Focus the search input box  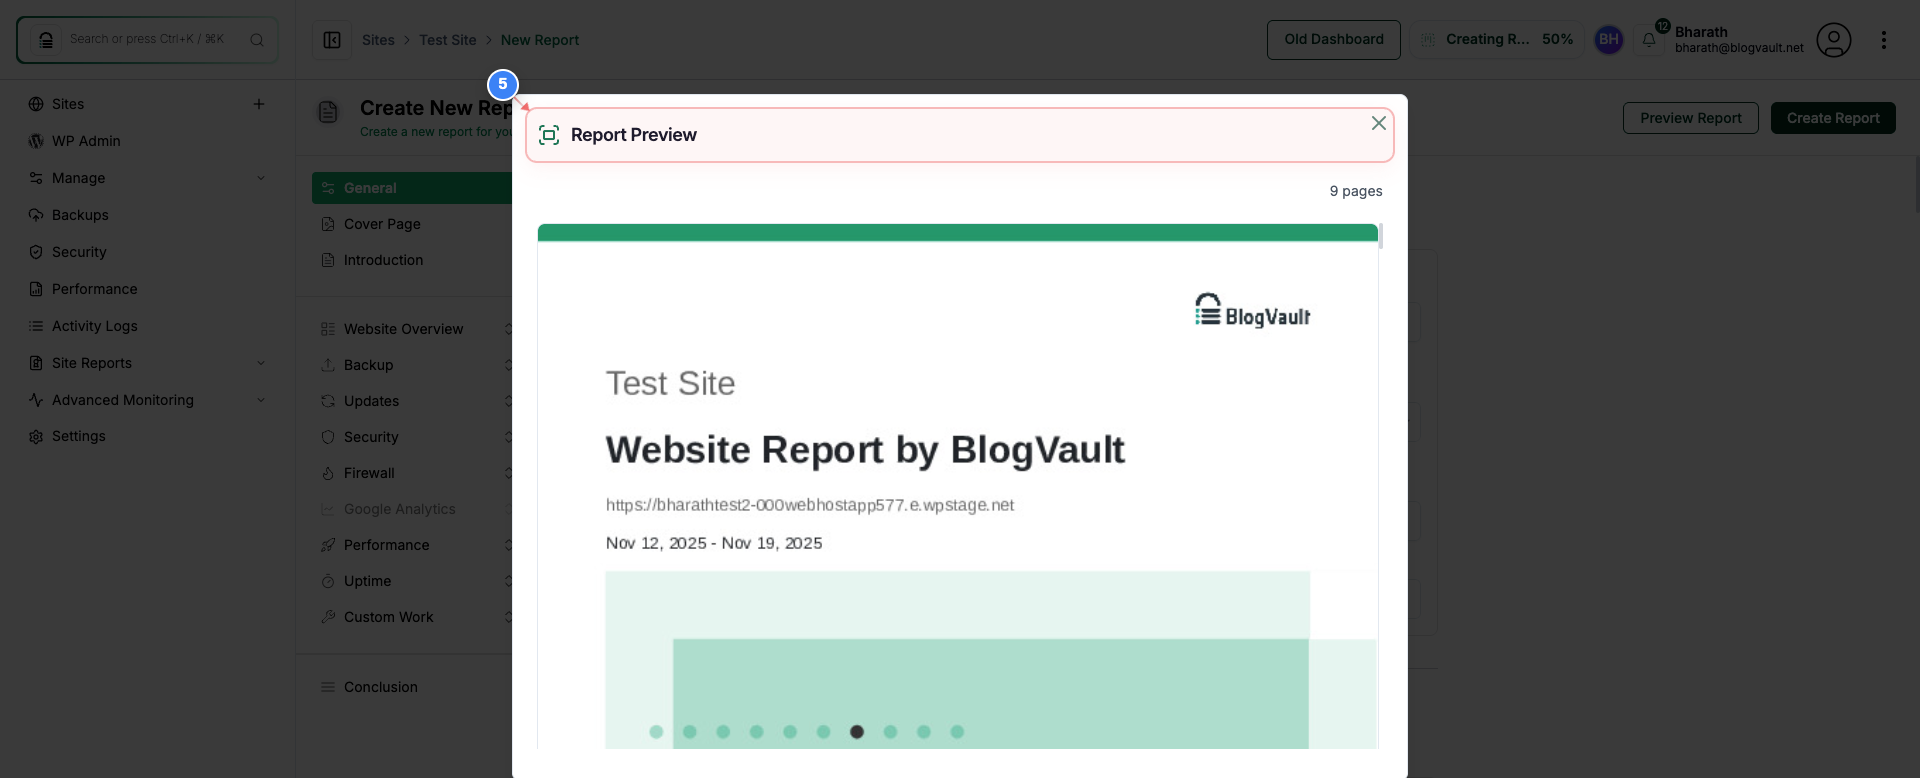(147, 40)
